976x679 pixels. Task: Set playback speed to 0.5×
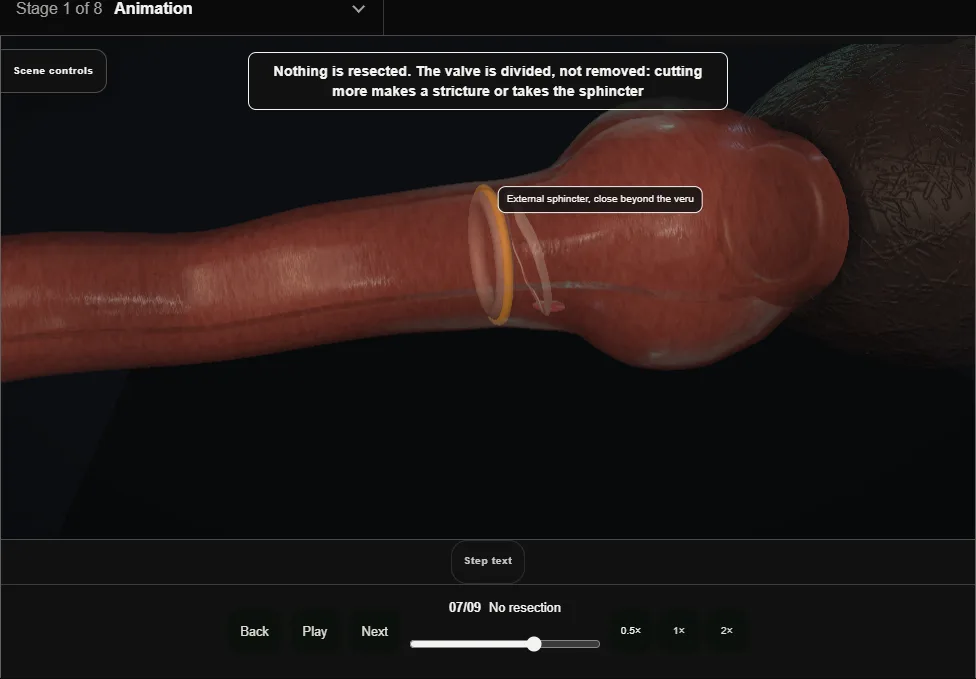pos(631,631)
